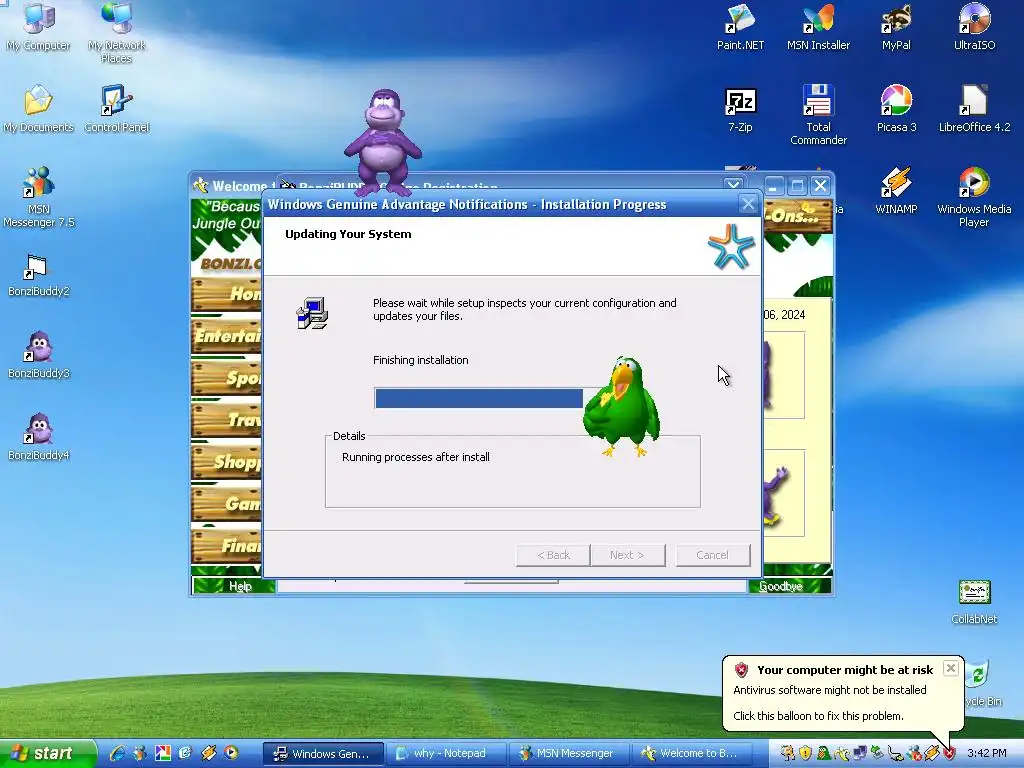The height and width of the screenshot is (768, 1024).
Task: Click the purple Bonzi gorilla character
Action: pyautogui.click(x=383, y=142)
